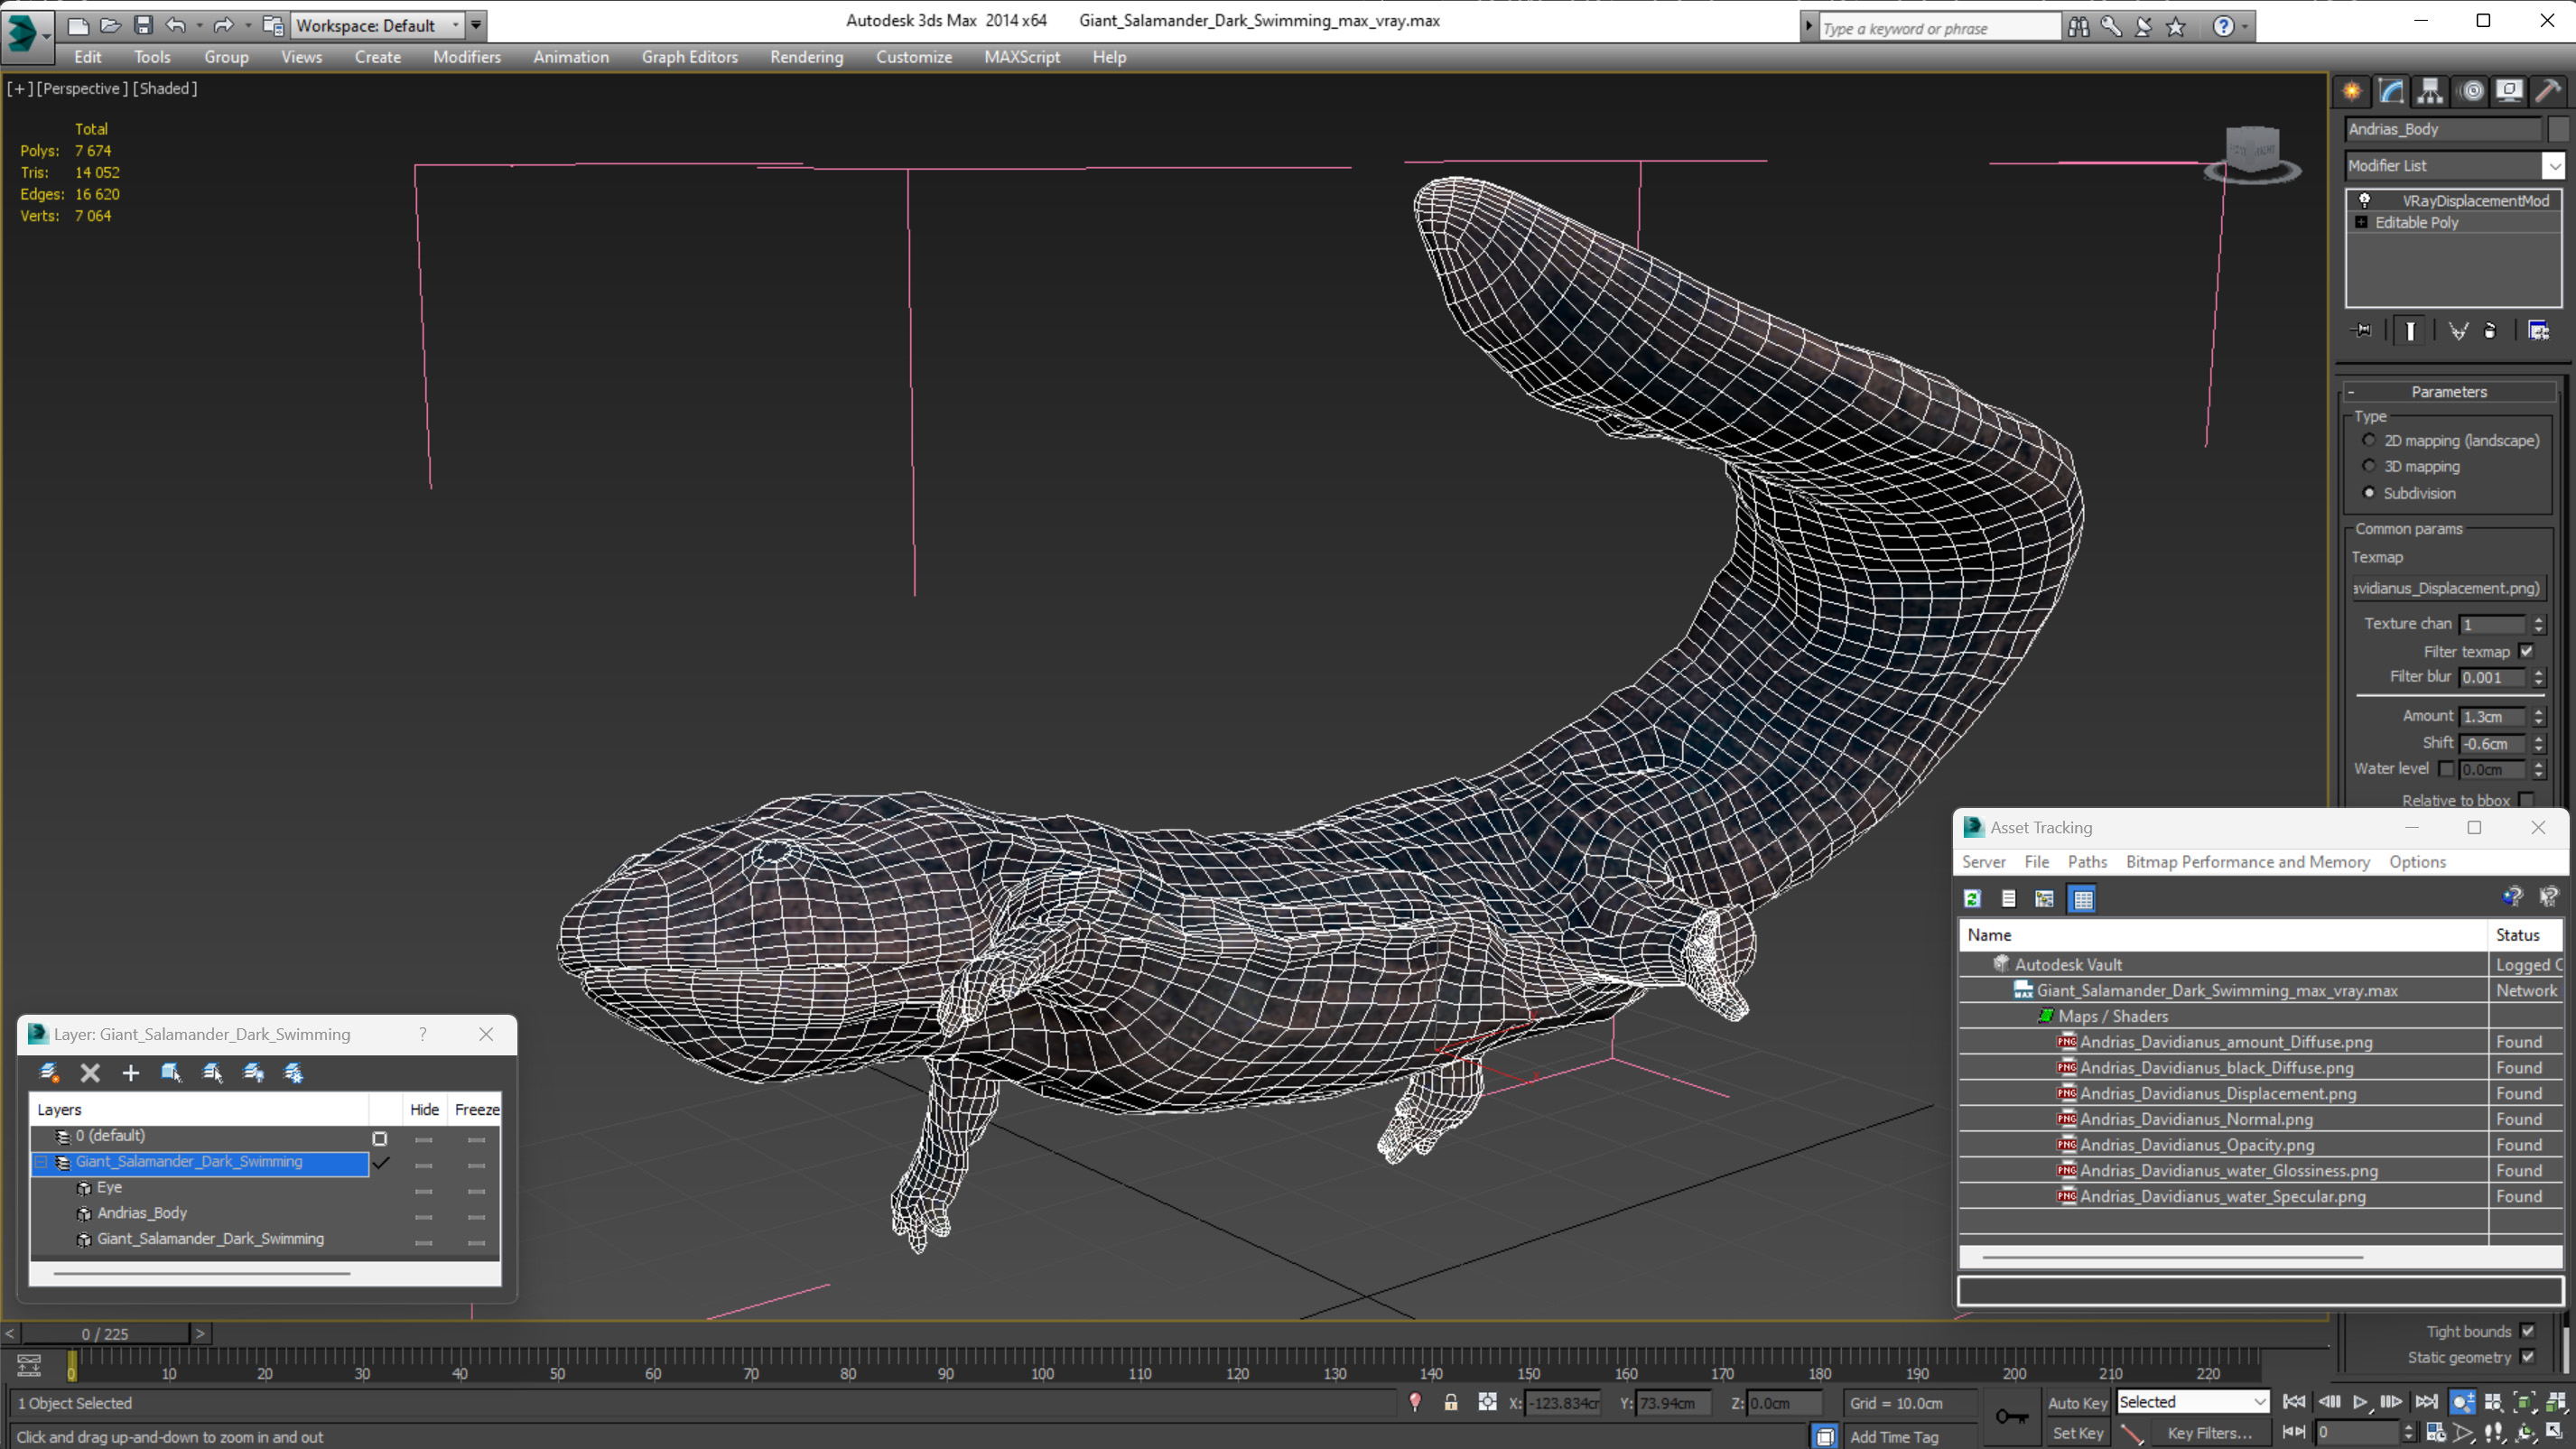Click the Asset Tracking horizontal scrollbar
Screen dimensions: 2576x1449
click(2172, 1257)
